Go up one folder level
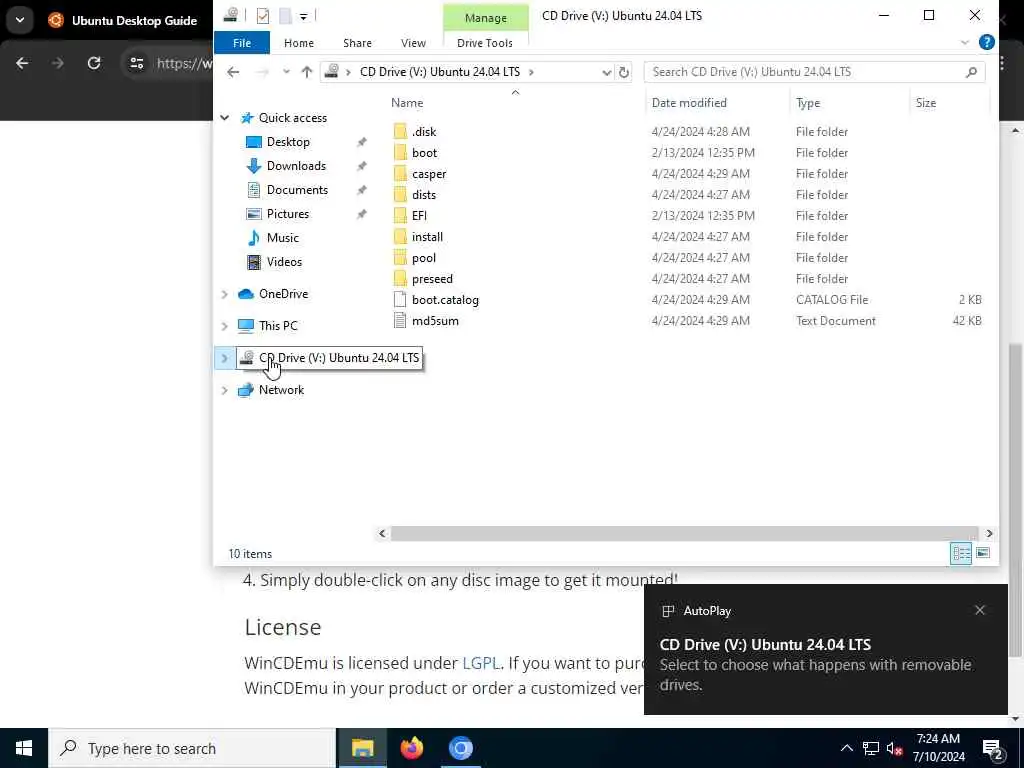 [307, 72]
